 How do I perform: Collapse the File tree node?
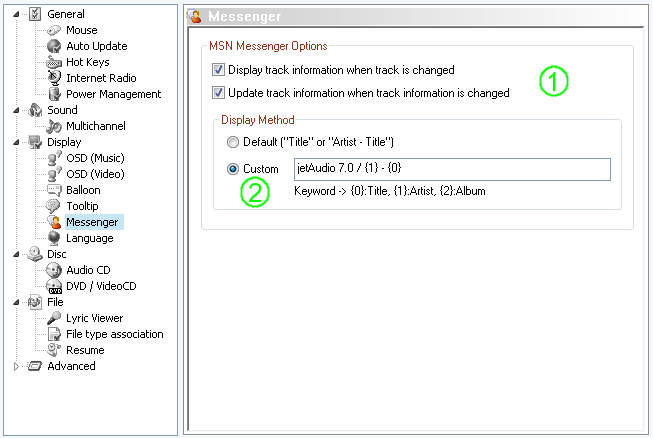point(16,302)
